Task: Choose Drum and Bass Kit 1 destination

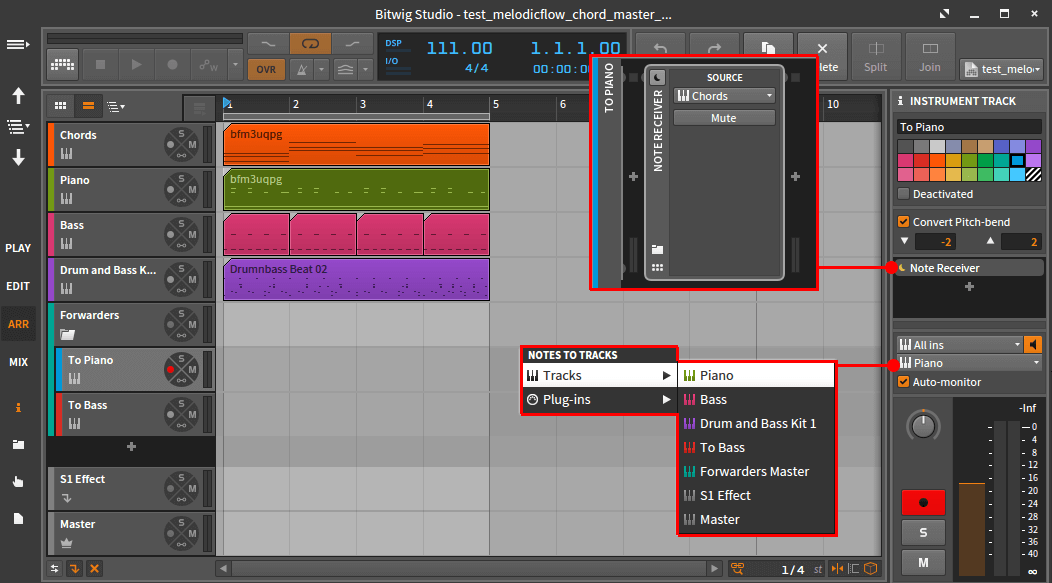Action: tap(757, 423)
